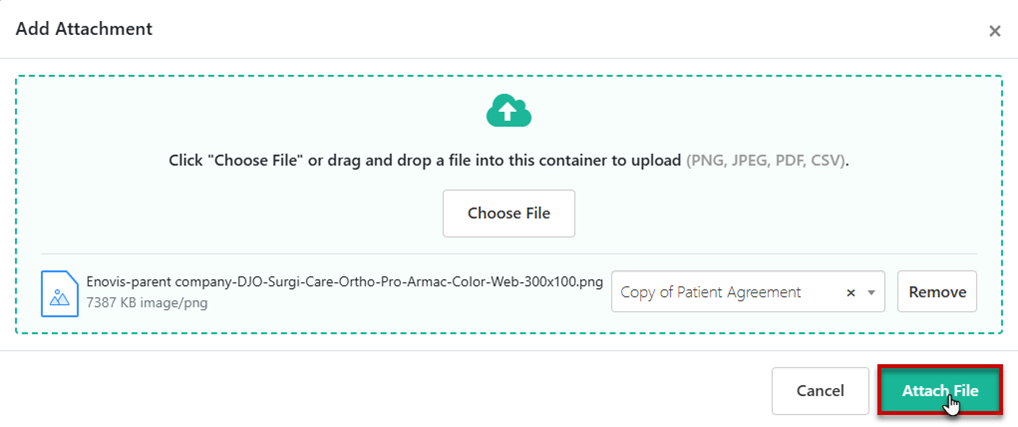This screenshot has width=1018, height=427.
Task: Click empty space left of the cloud icon
Action: pyautogui.click(x=250, y=110)
